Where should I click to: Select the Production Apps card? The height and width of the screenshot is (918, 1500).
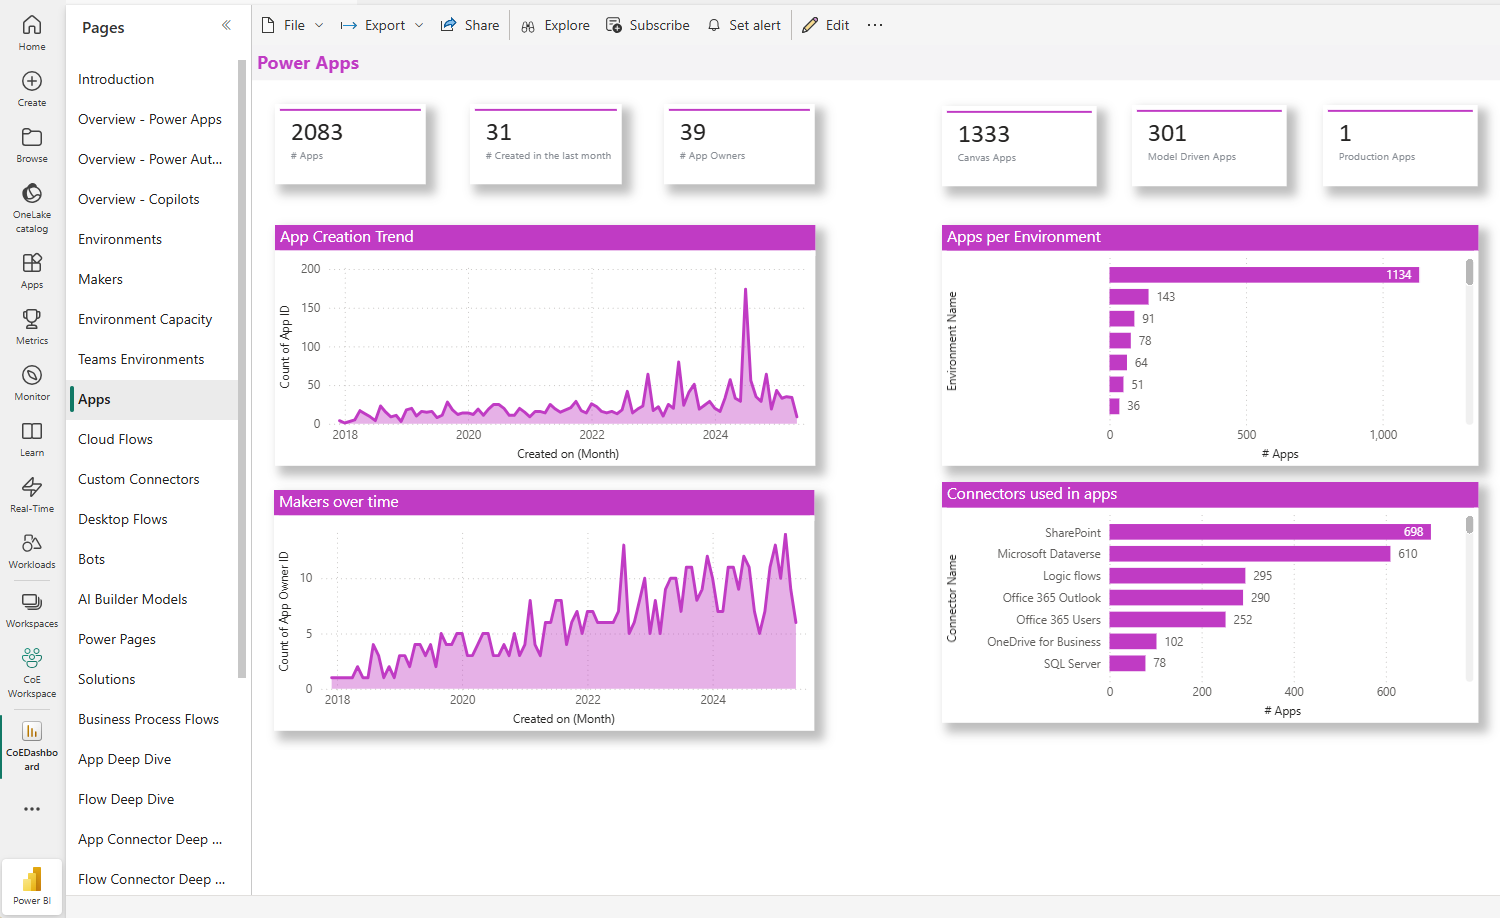1400,146
